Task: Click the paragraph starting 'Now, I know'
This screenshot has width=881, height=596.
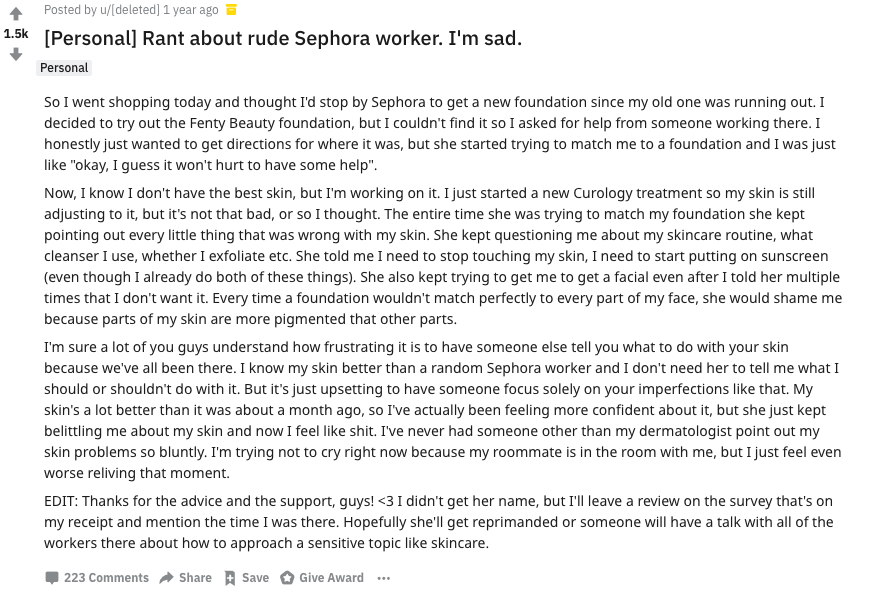Action: point(443,256)
